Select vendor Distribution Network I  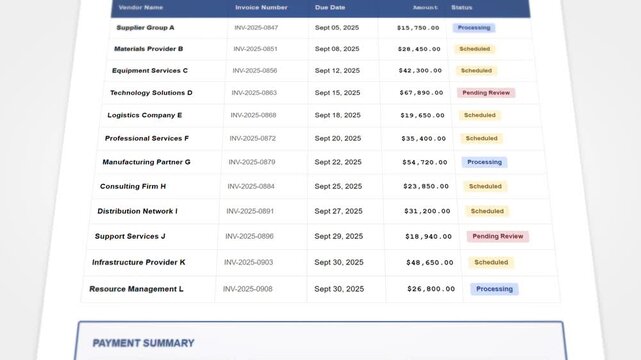[137, 211]
